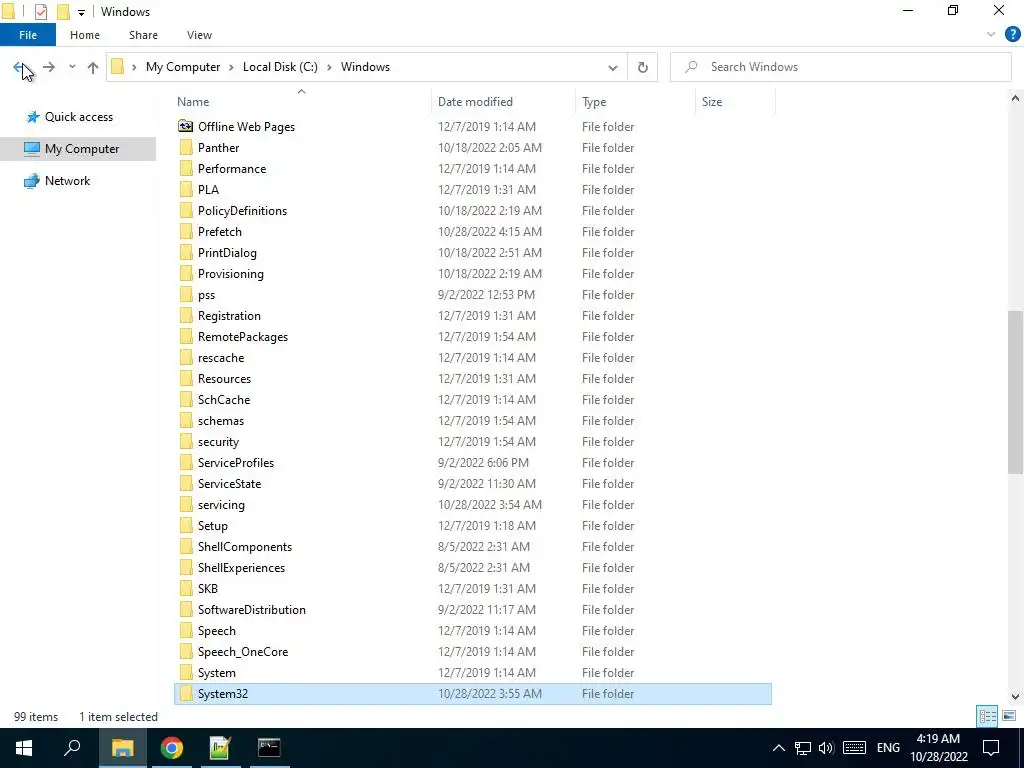Open Command Prompt from the taskbar
This screenshot has height=768, width=1024.
pyautogui.click(x=269, y=748)
